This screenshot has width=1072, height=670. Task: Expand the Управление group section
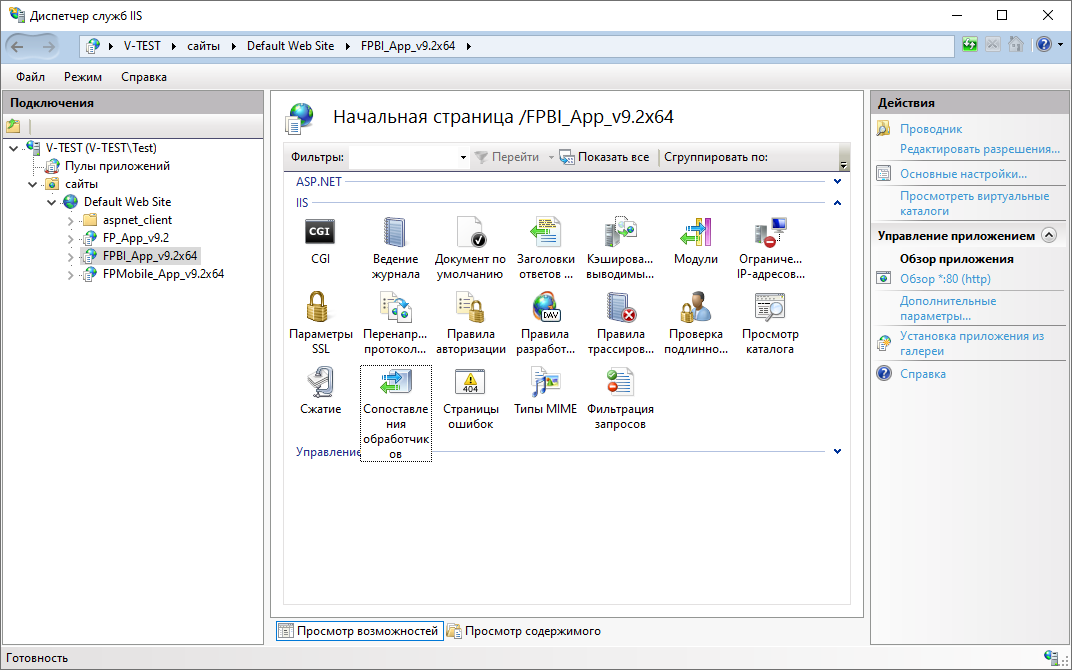point(838,451)
